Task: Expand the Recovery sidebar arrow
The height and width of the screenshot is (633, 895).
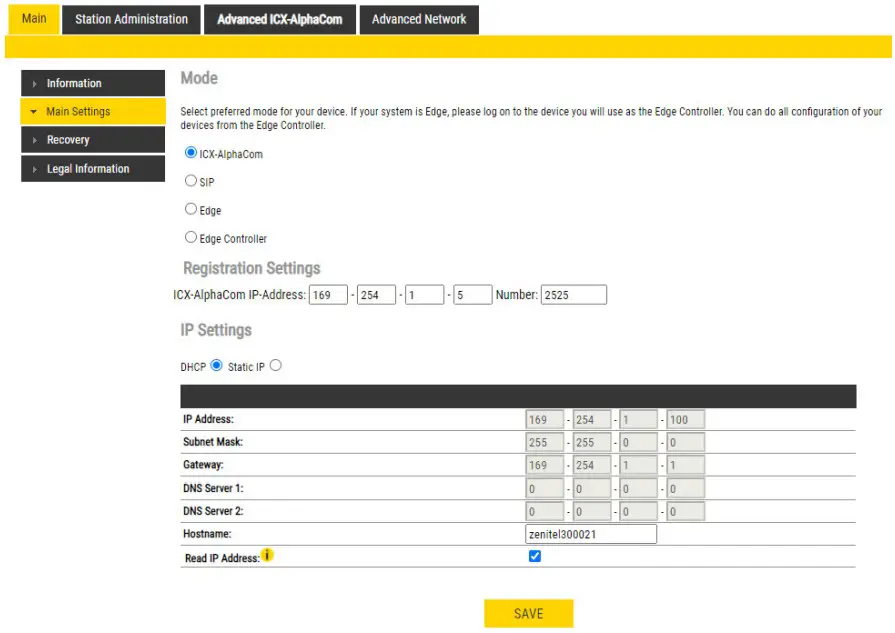Action: pos(34,140)
